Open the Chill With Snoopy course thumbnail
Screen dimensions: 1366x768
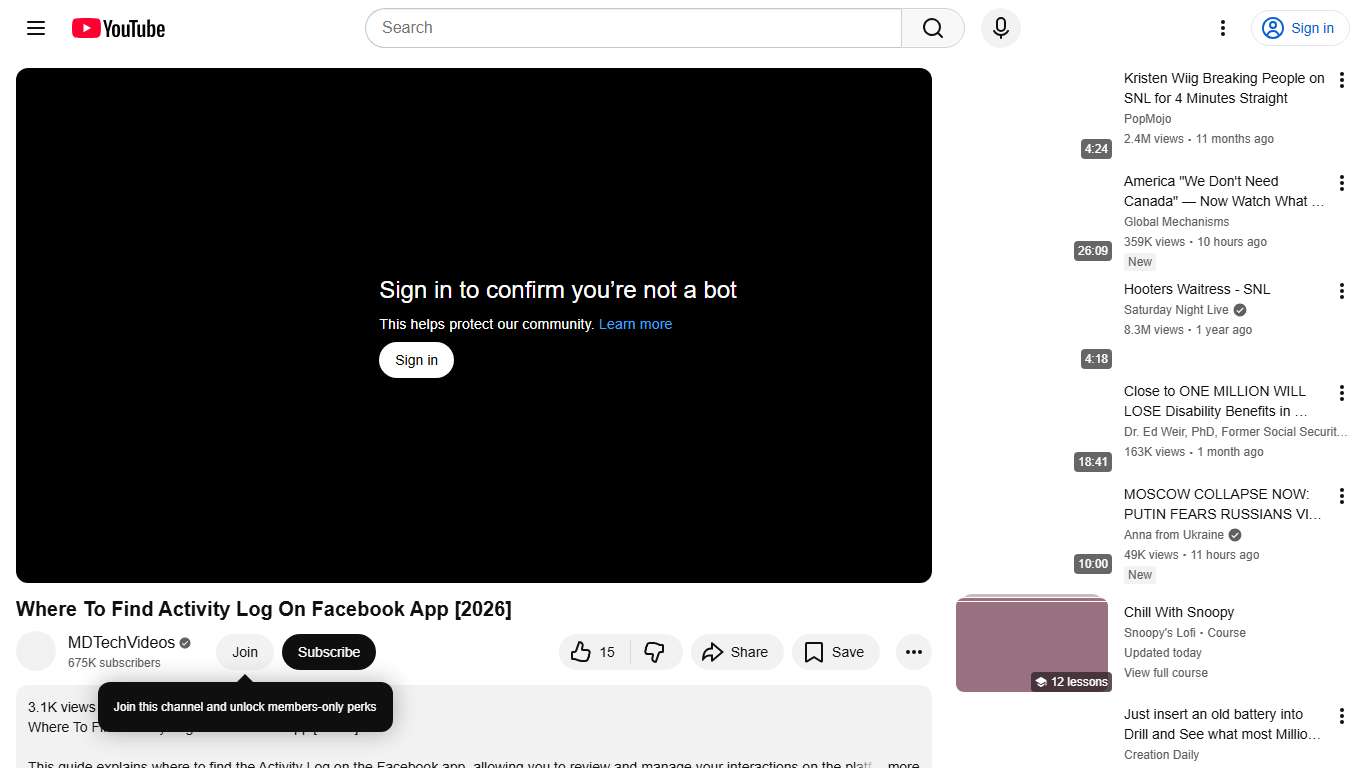[1032, 644]
